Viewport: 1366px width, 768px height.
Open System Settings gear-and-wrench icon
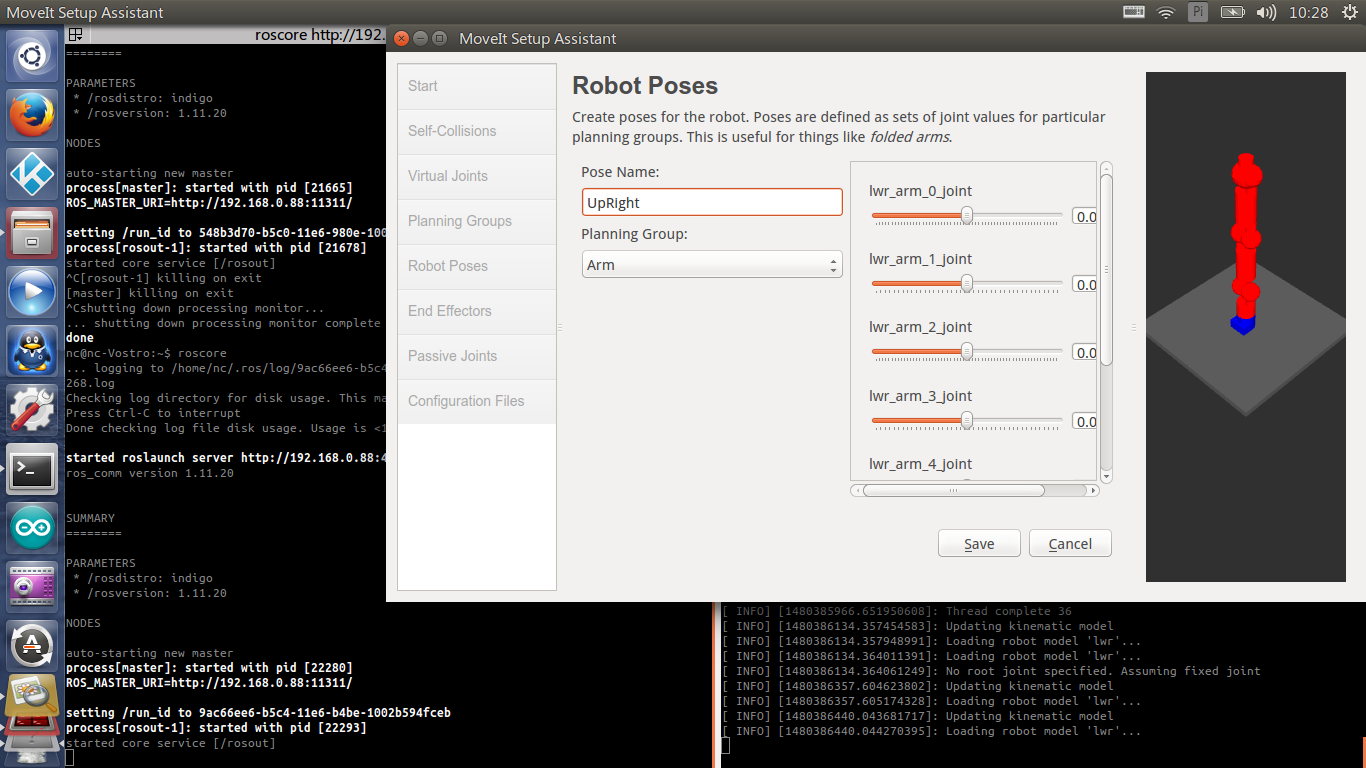[x=33, y=411]
